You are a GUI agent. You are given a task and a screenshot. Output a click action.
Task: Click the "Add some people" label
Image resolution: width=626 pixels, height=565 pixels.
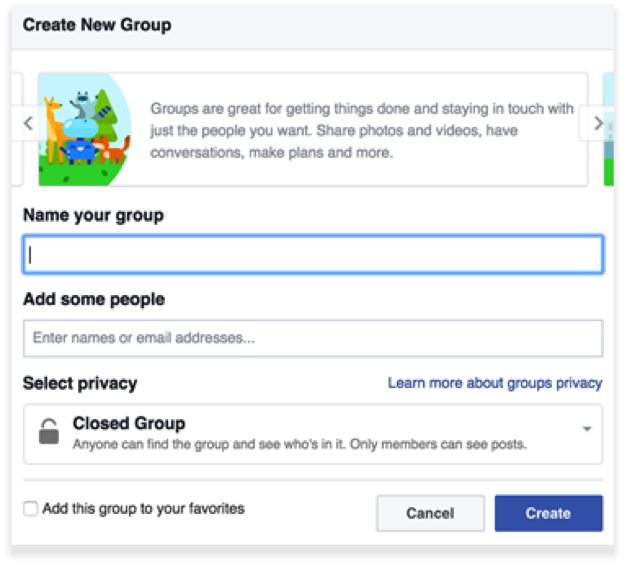pos(94,299)
